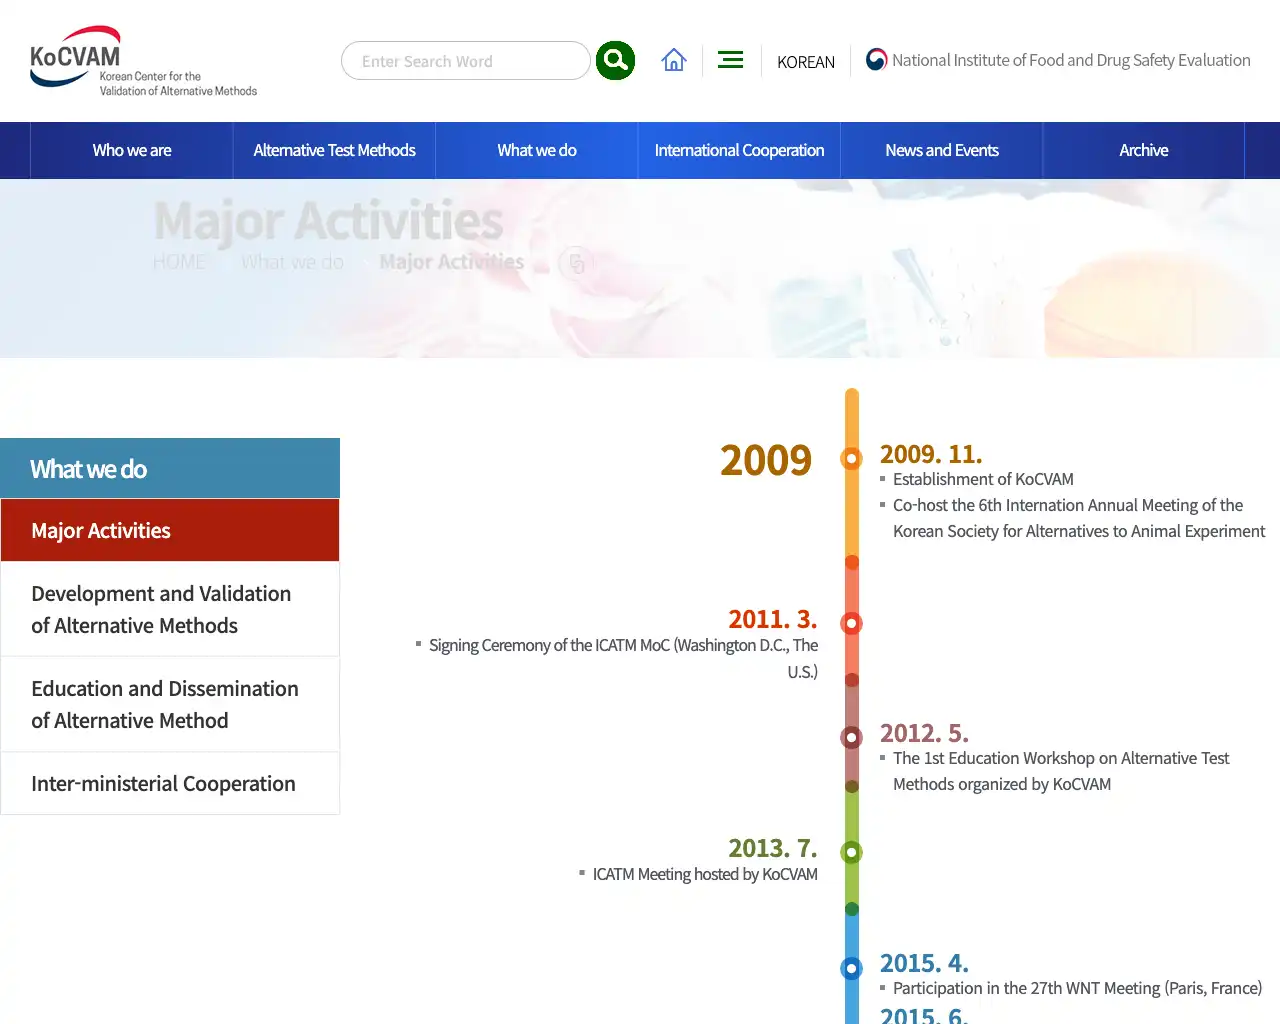Click the green 2013. 7. timeline marker
Viewport: 1280px width, 1024px height.
coord(851,852)
